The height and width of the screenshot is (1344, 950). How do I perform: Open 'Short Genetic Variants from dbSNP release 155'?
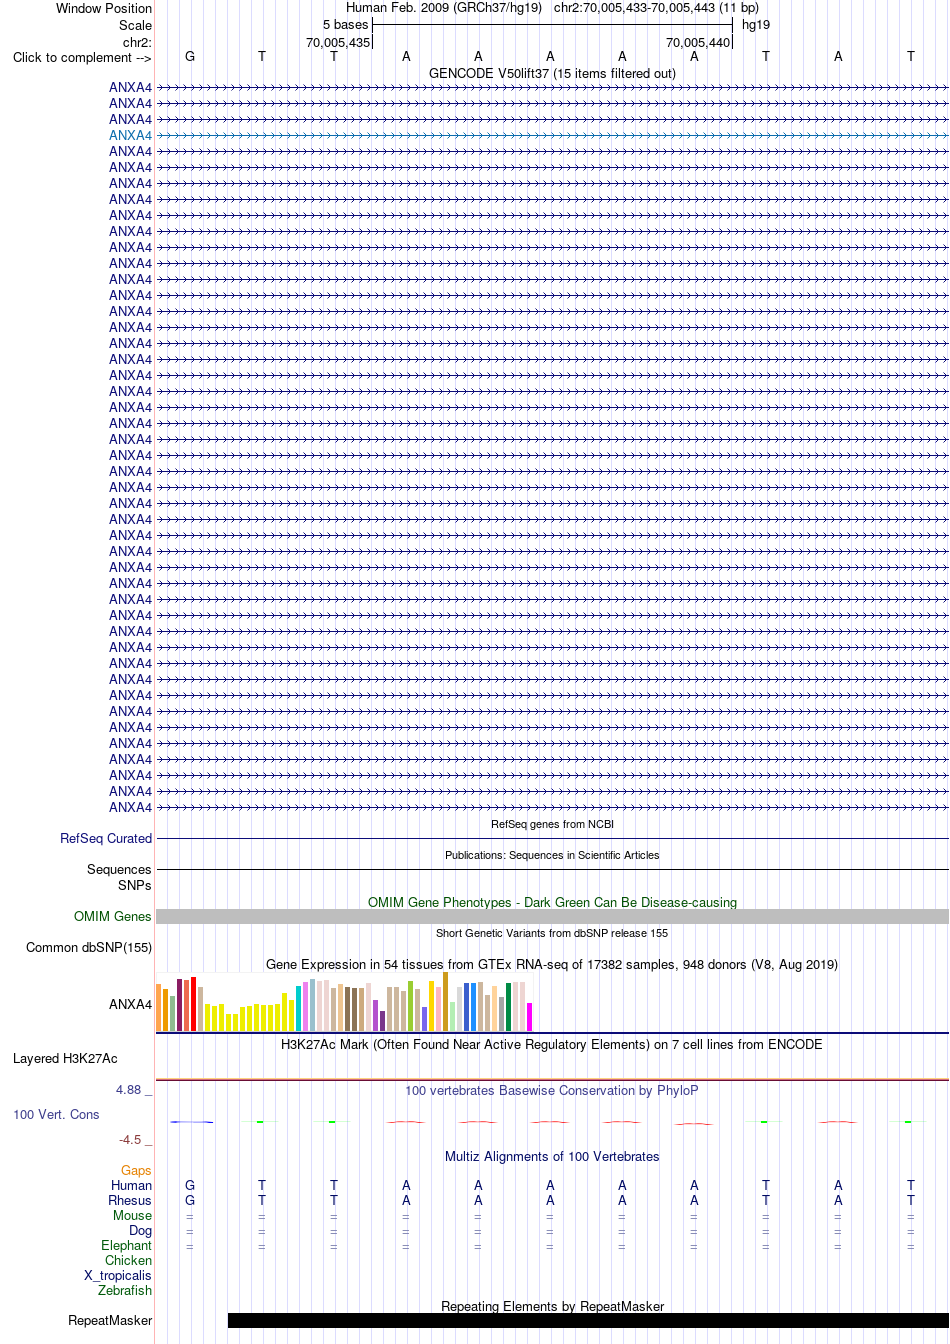pyautogui.click(x=552, y=933)
